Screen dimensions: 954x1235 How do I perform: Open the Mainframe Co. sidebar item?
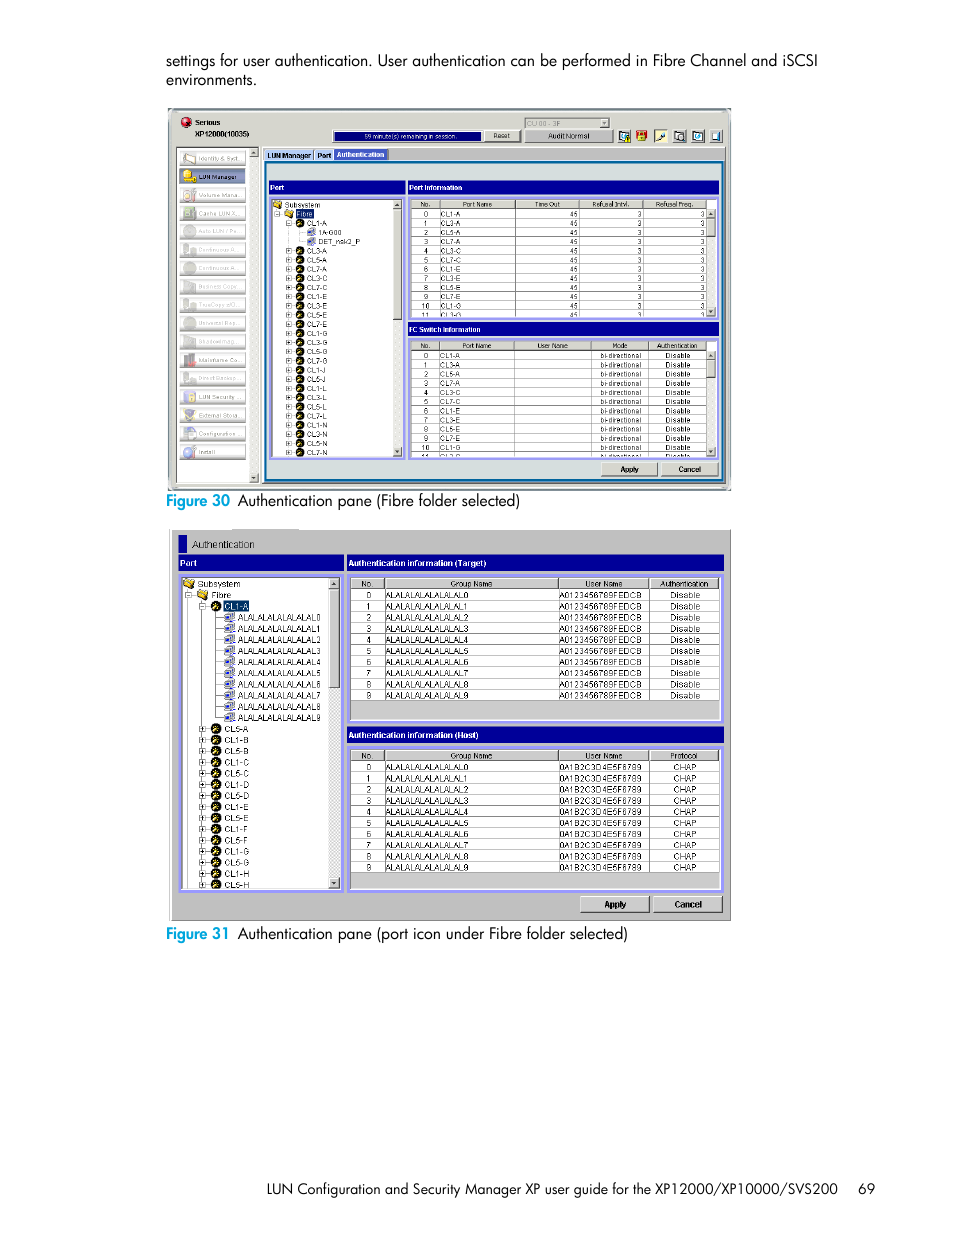pos(213,360)
